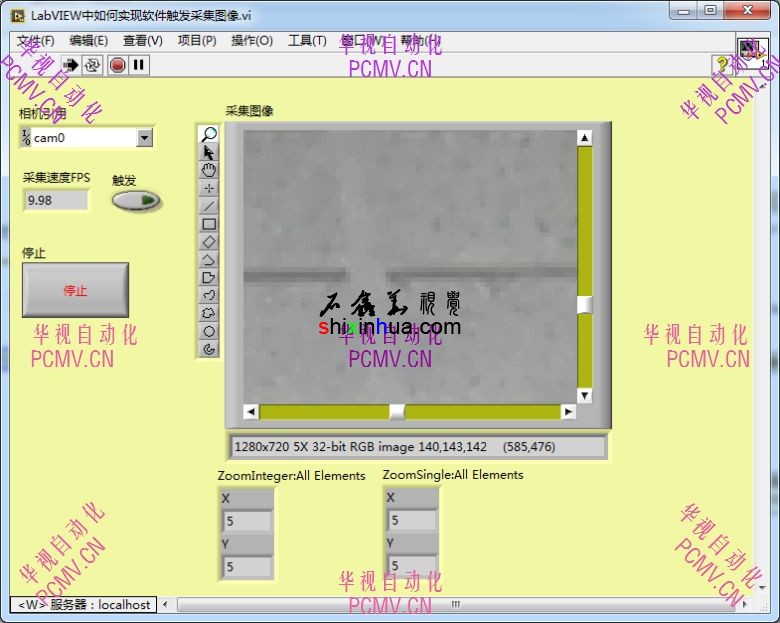Click window vertical scrollbar down arrow
Screen dimensions: 780x623
pyautogui.click(x=762, y=588)
